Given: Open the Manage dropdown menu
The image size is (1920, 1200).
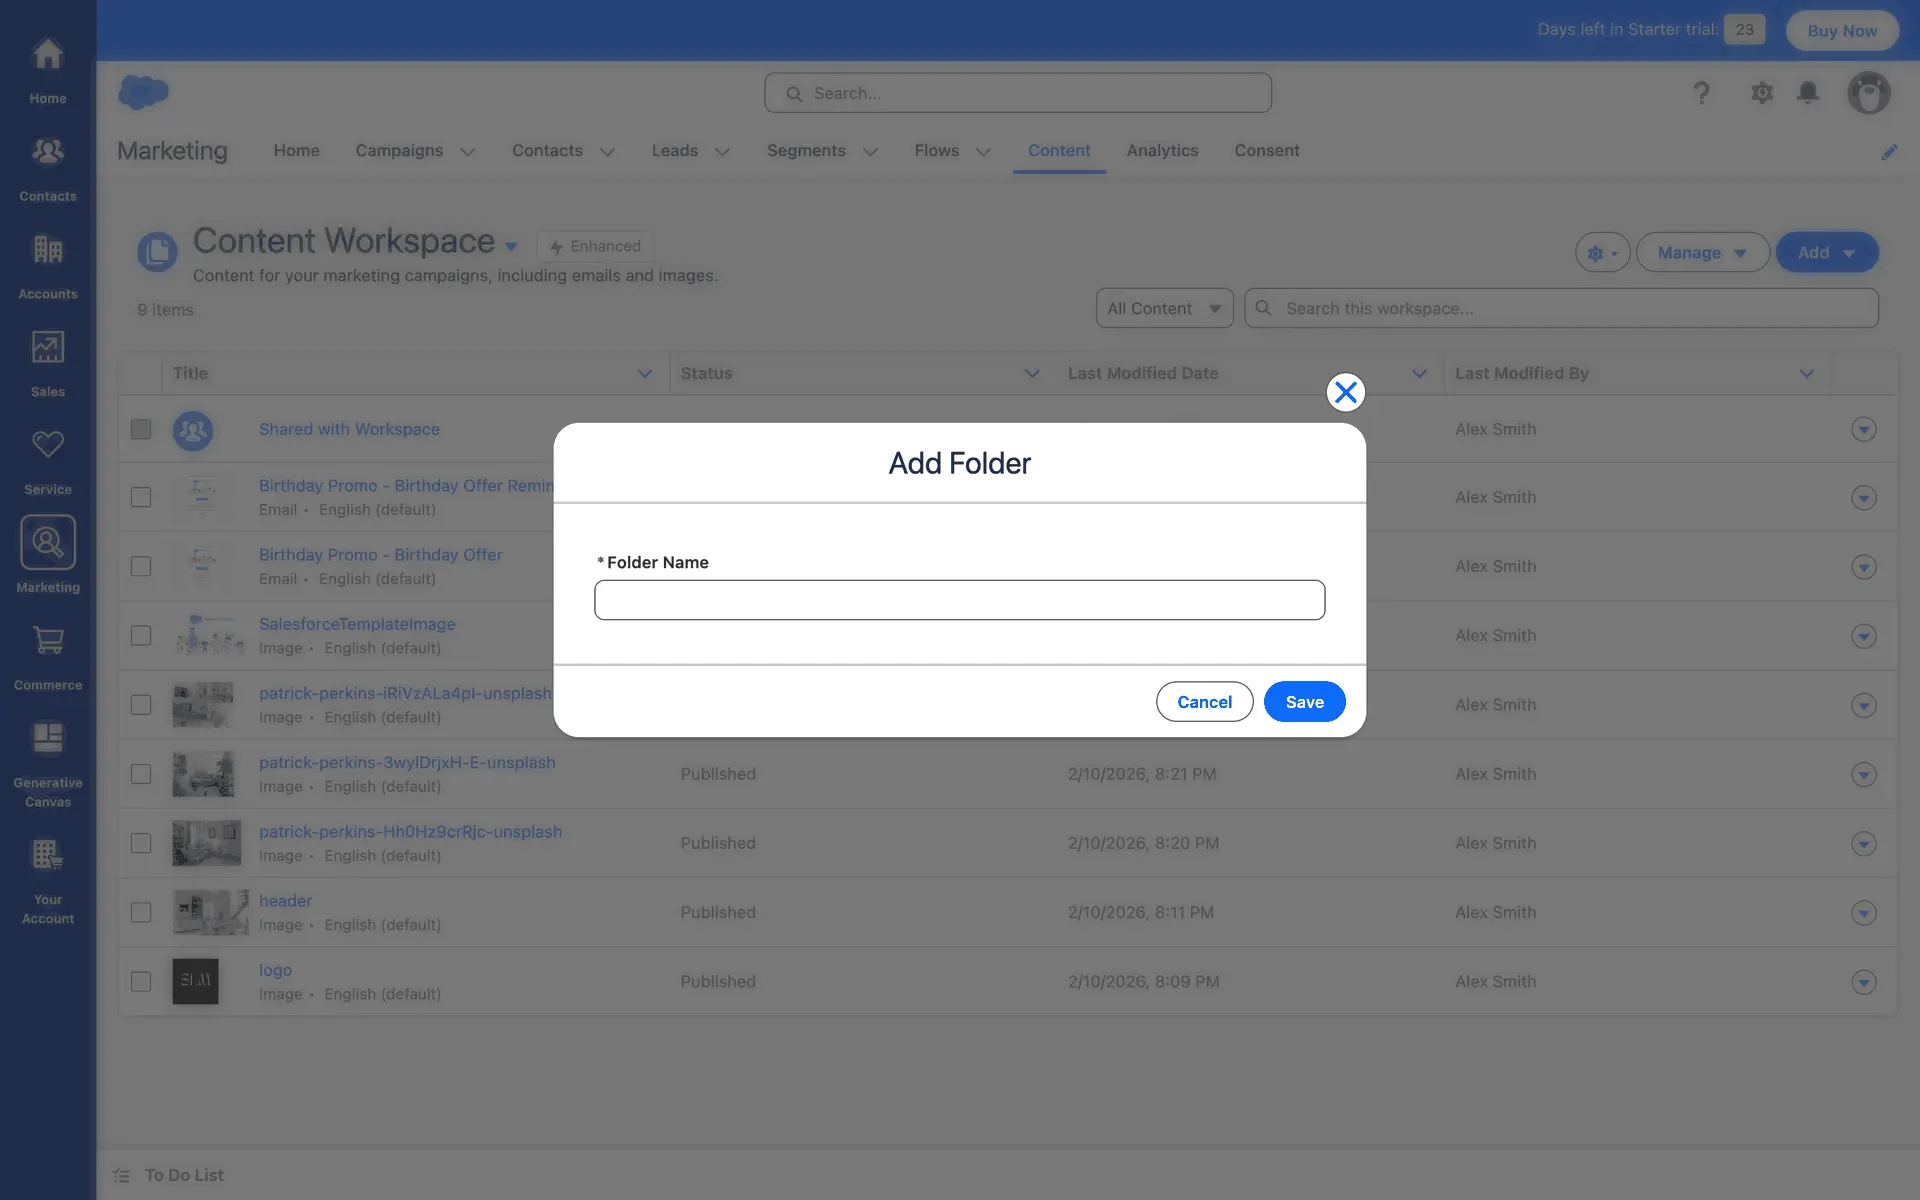Looking at the screenshot, I should coord(1701,253).
